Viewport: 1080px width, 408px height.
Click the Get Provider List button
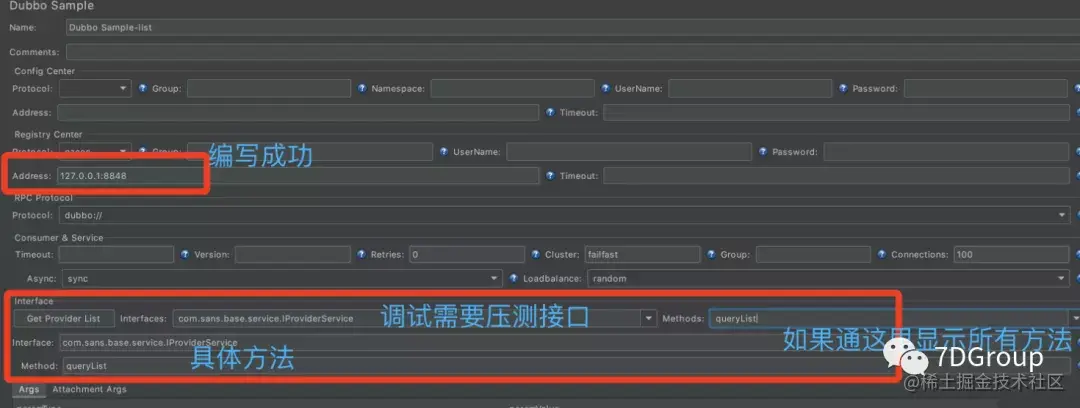coord(63,318)
